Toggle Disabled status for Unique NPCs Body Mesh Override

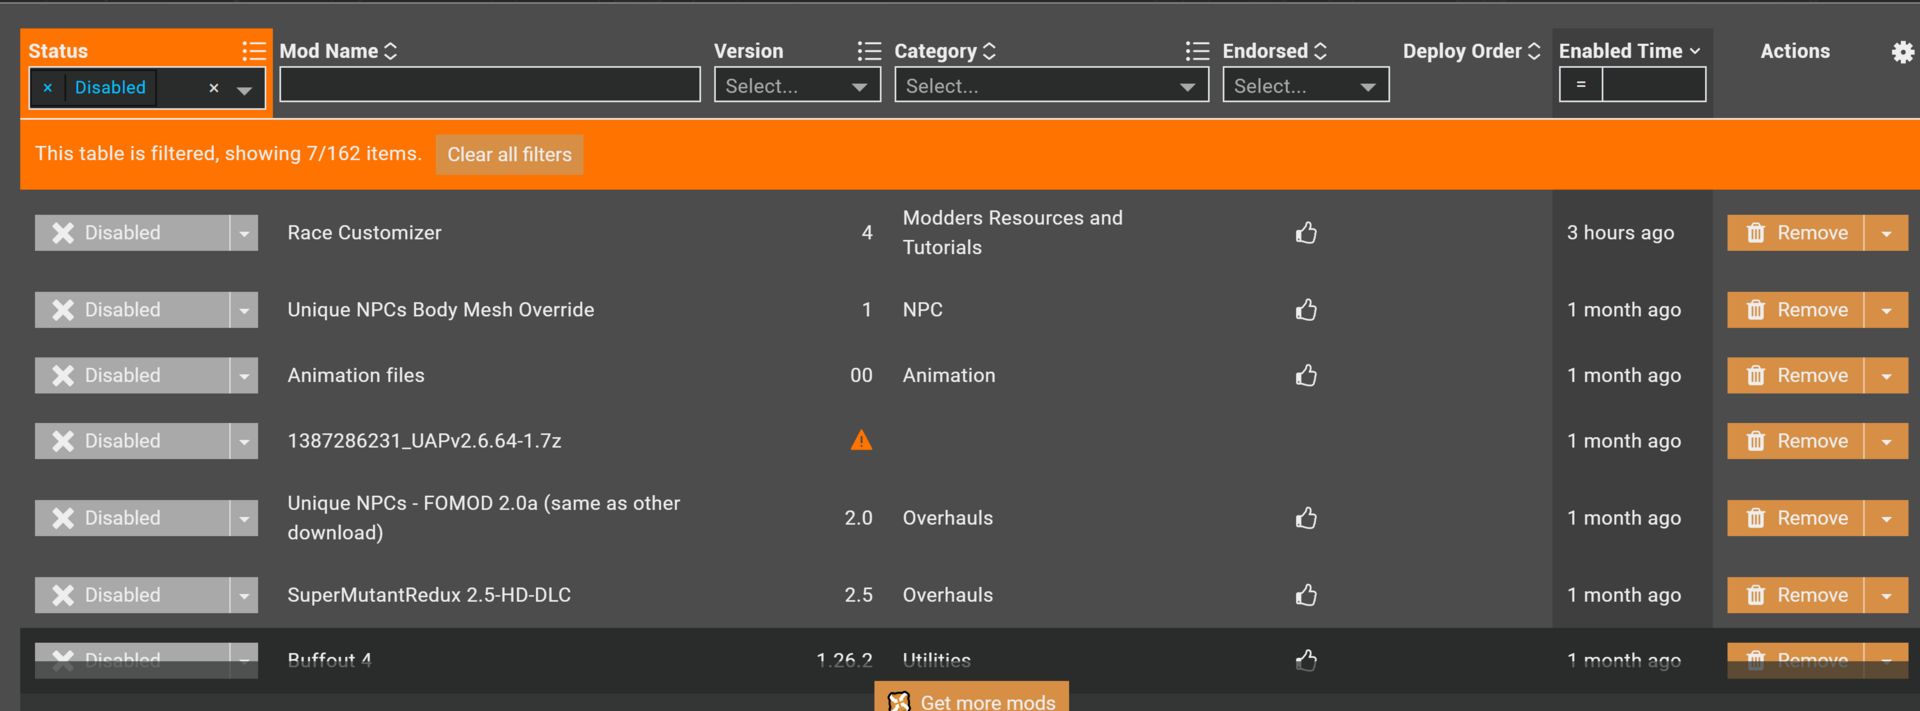132,310
